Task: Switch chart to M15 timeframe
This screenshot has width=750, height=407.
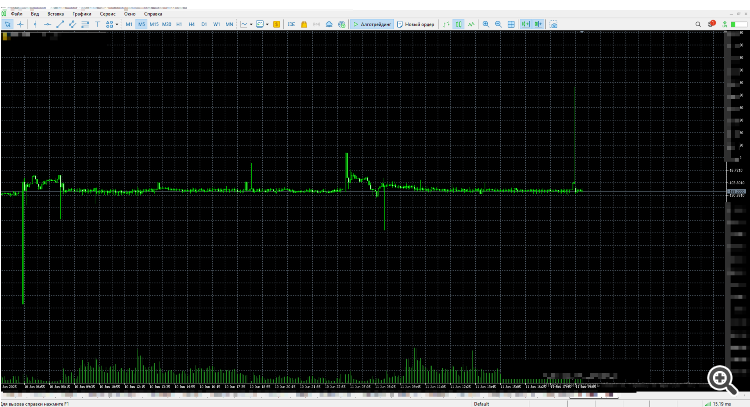Action: coord(154,24)
